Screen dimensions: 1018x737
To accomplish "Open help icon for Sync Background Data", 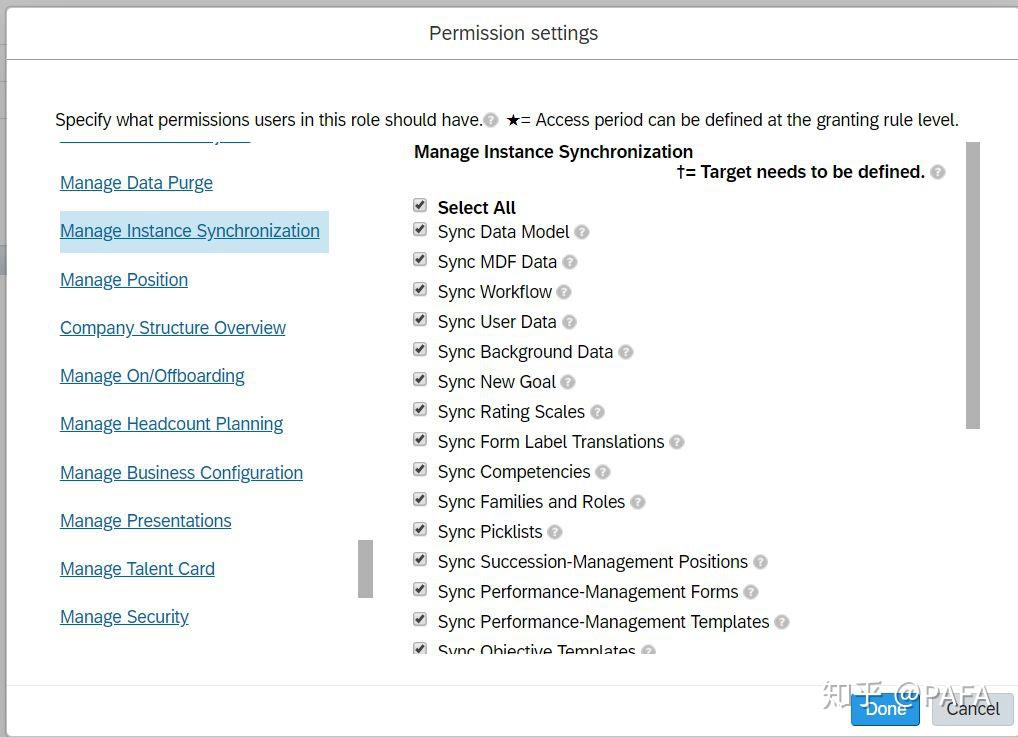I will tap(626, 352).
